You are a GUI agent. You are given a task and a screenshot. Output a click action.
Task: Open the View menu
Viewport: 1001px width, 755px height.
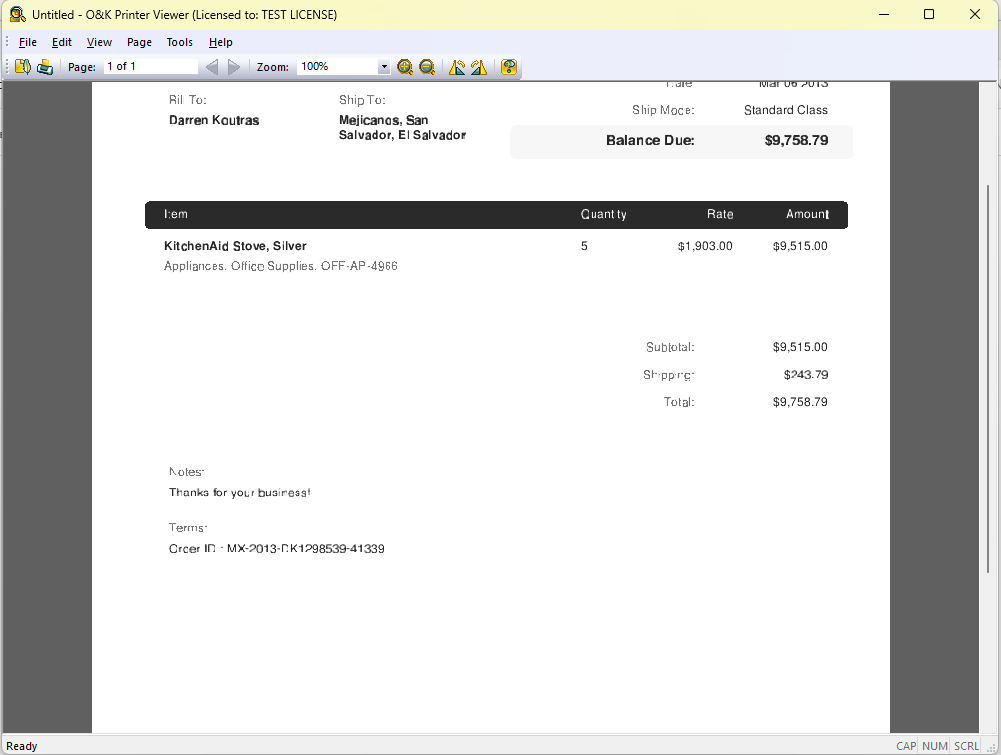[x=99, y=42]
